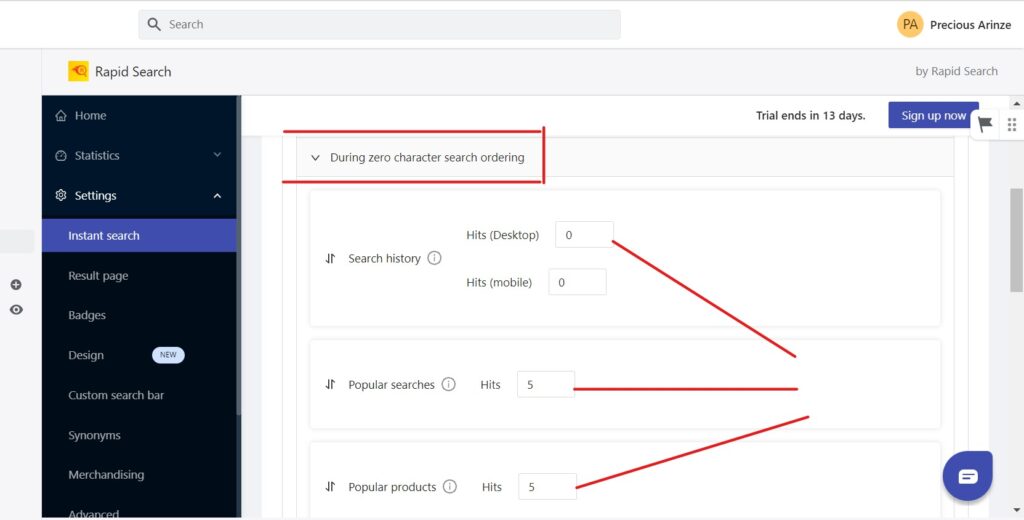Viewport: 1024px width, 520px height.
Task: Open the chat support bubble
Action: (968, 476)
